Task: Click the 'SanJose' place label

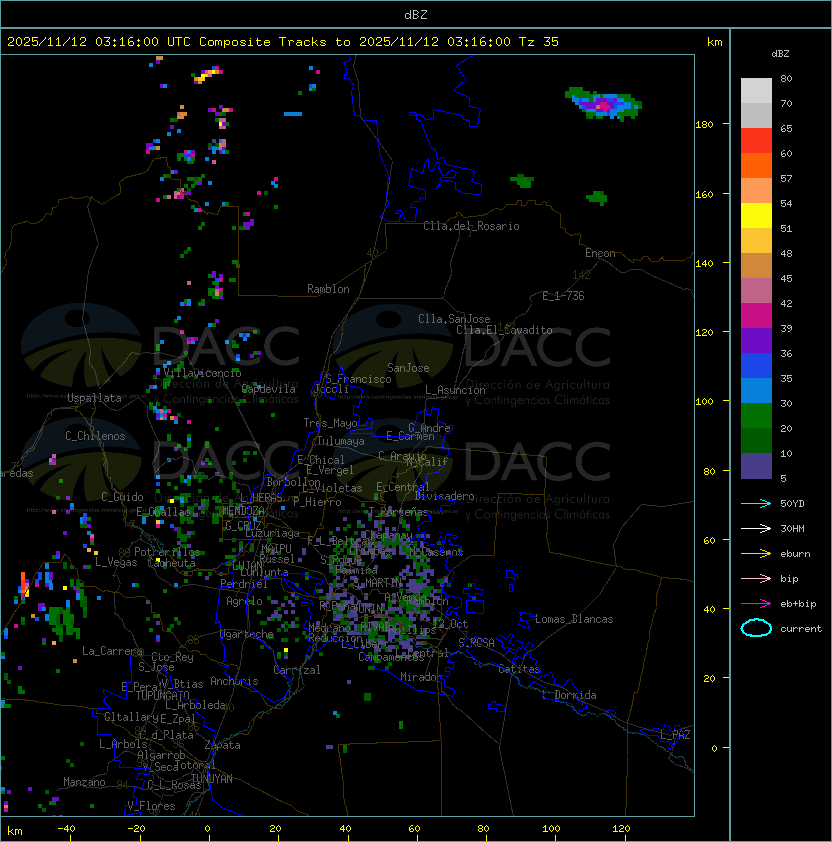Action: [x=408, y=368]
